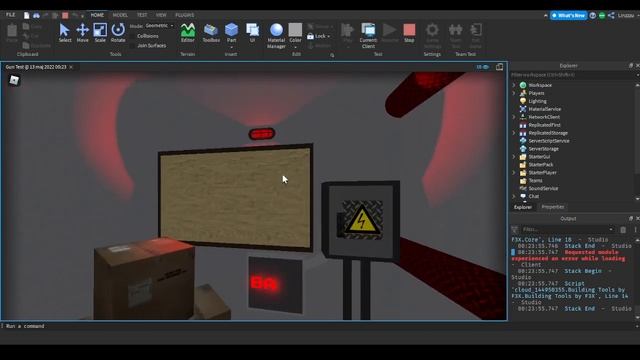Pick the Color swatch in the Edit group
Viewport: 640px width, 360px height.
(295, 30)
